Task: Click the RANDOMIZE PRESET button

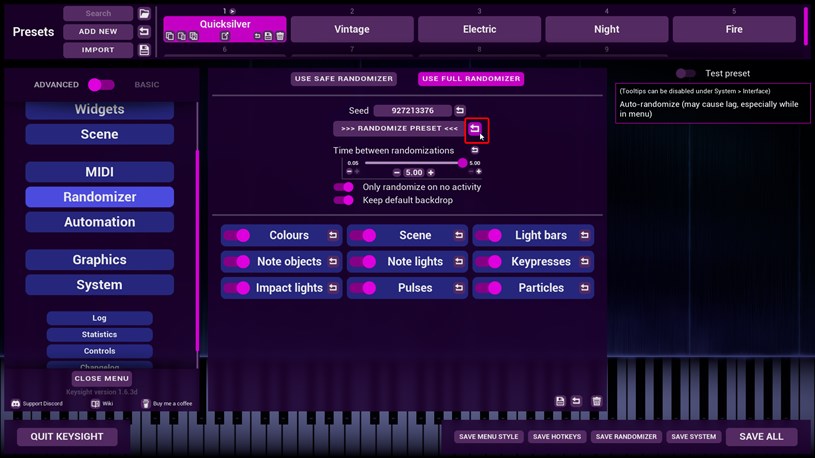Action: [399, 128]
